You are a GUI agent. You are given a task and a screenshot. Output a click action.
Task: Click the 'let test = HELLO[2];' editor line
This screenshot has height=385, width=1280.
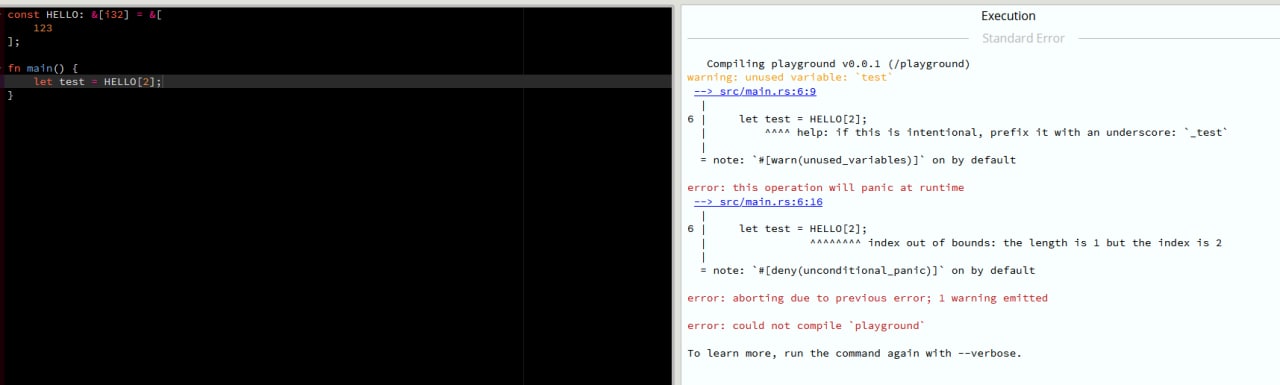pos(97,81)
